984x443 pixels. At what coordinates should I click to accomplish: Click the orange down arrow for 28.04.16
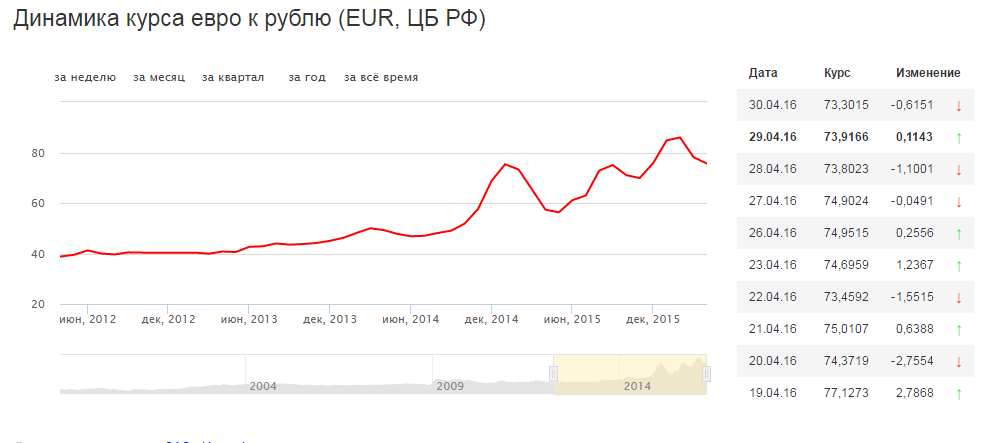957,169
